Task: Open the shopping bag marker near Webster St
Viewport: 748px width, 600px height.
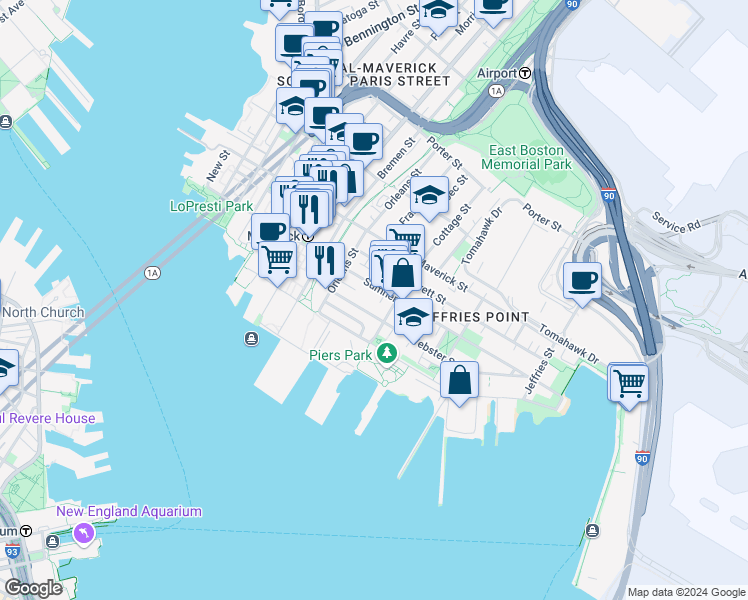Action: pos(459,382)
